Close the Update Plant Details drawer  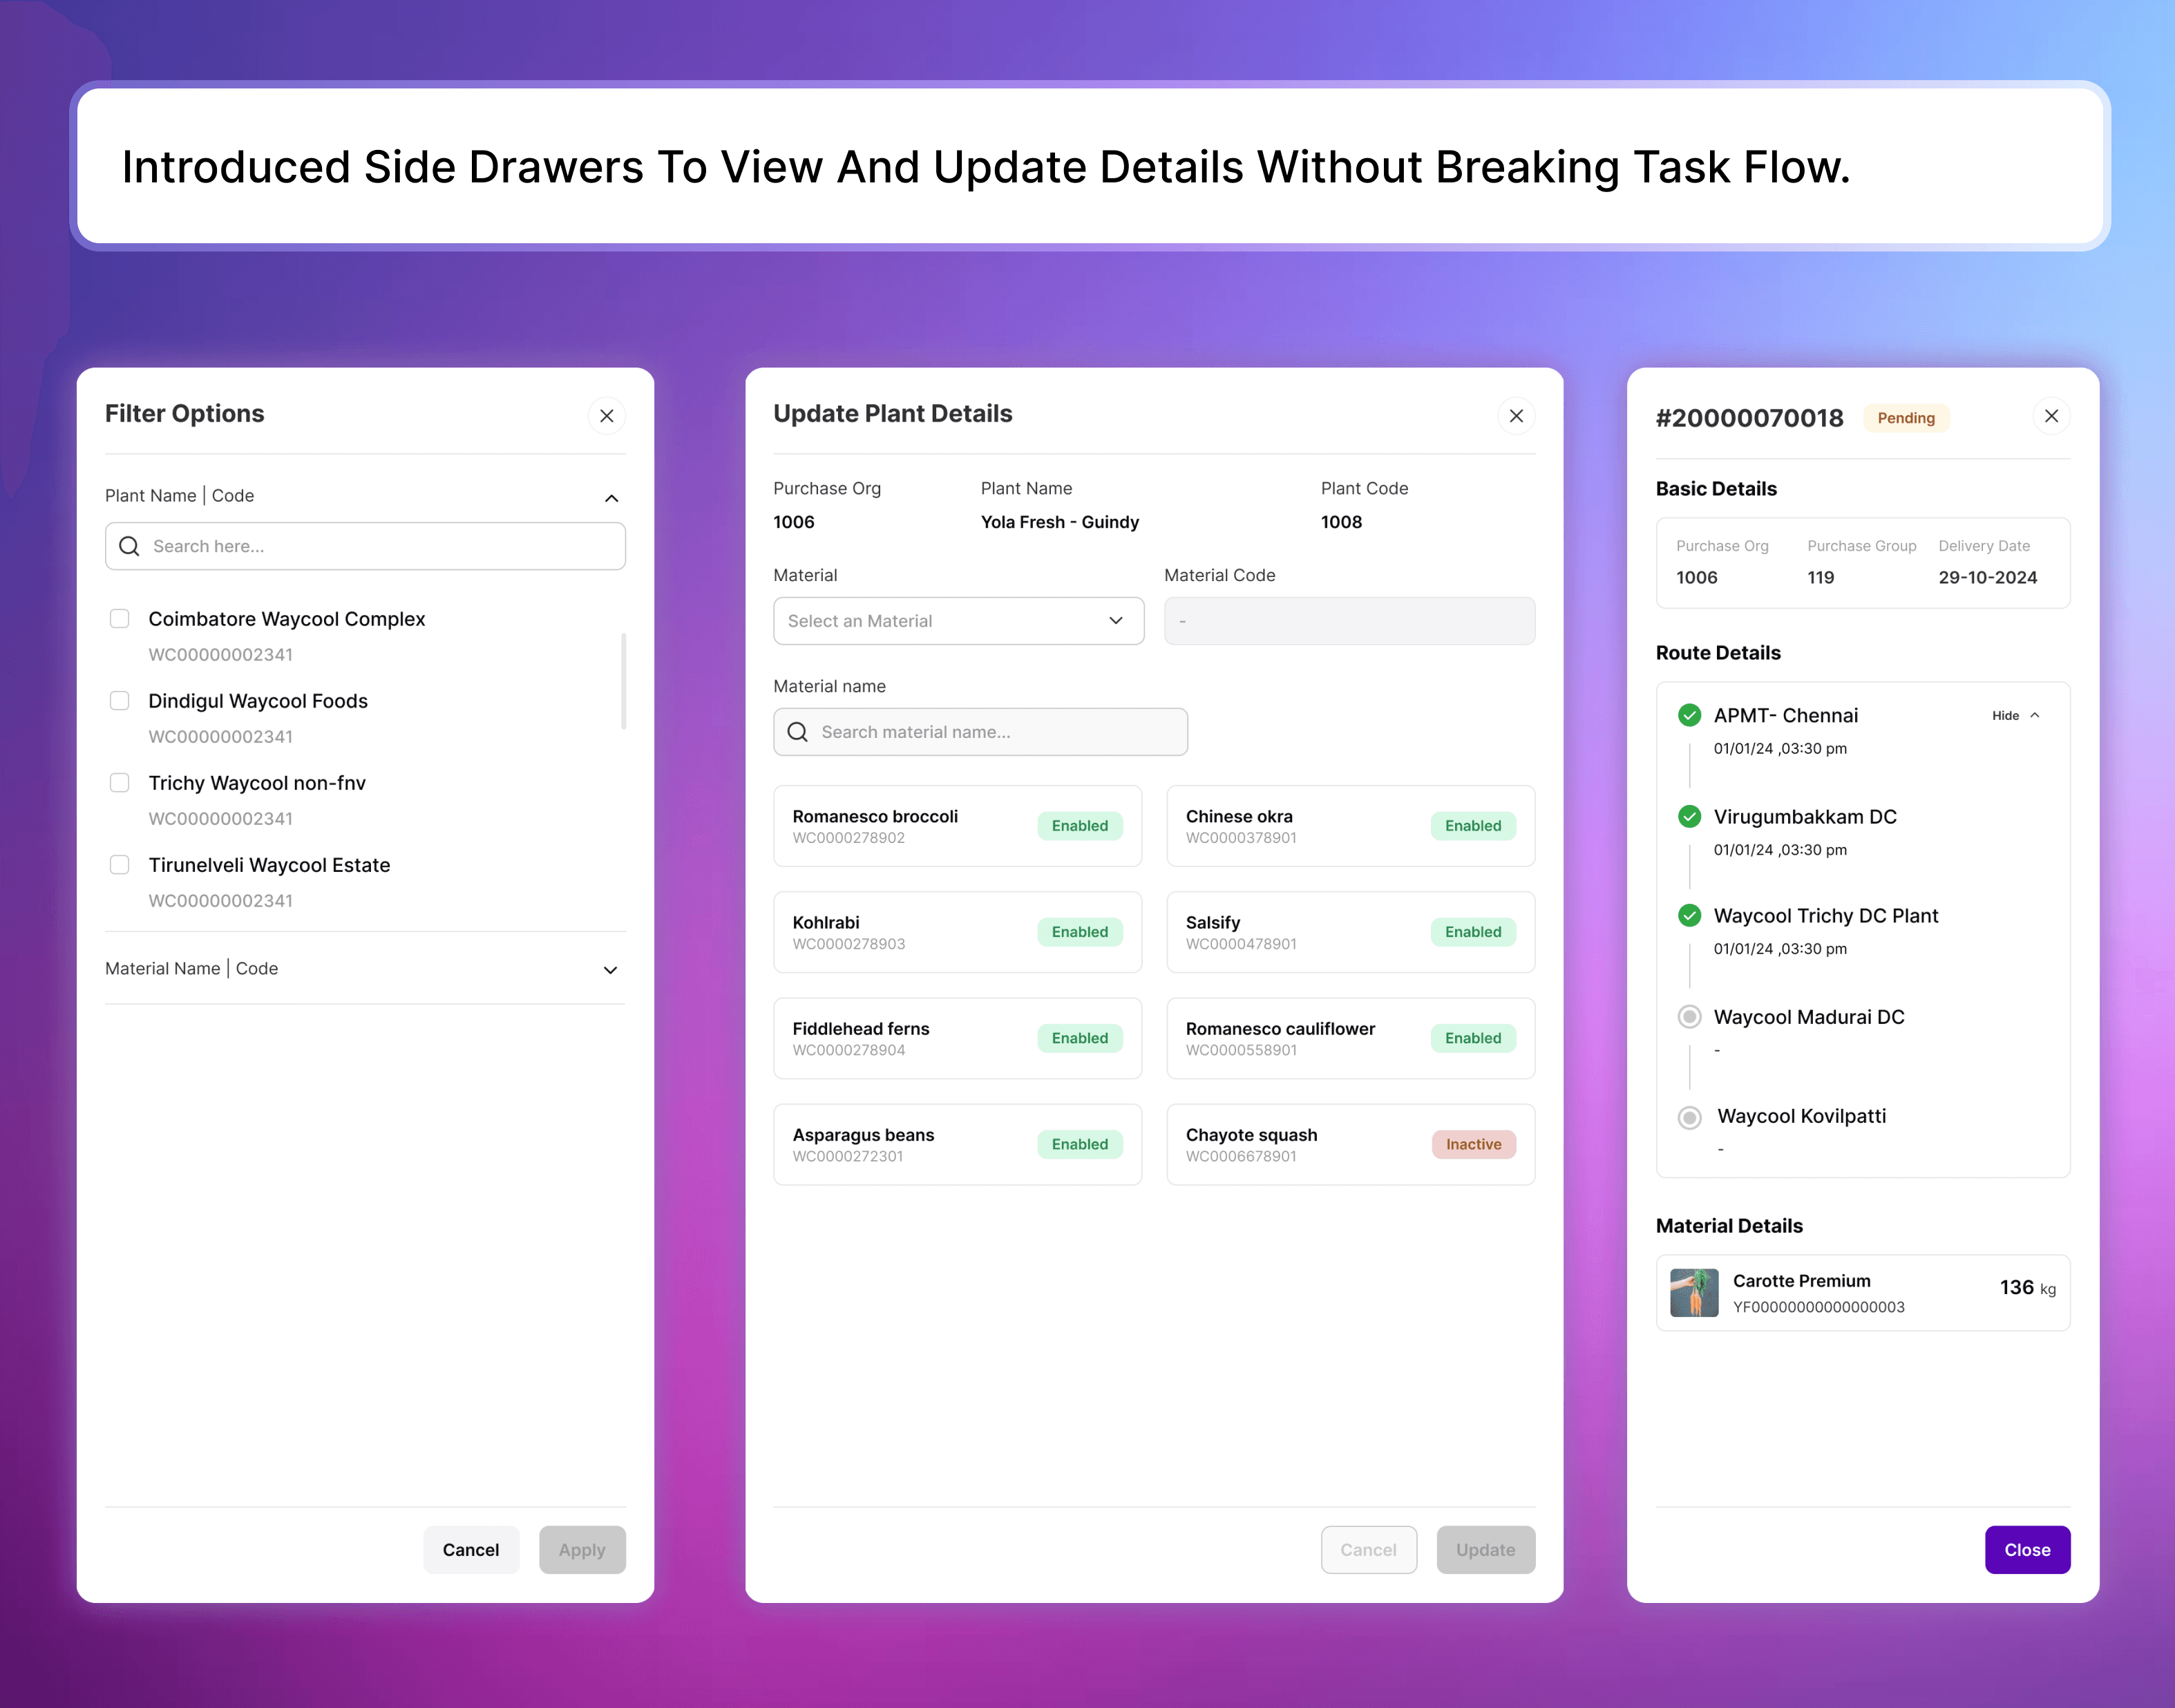[1516, 416]
